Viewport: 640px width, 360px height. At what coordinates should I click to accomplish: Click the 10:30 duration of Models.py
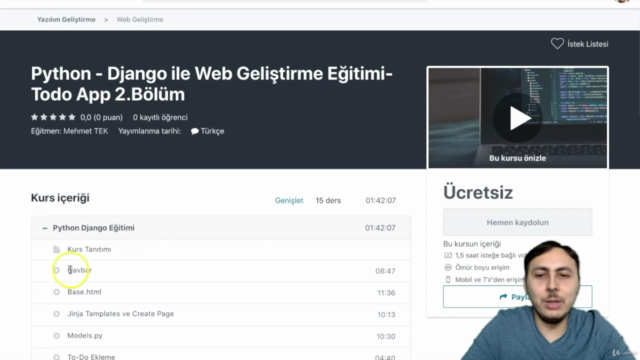pyautogui.click(x=386, y=336)
